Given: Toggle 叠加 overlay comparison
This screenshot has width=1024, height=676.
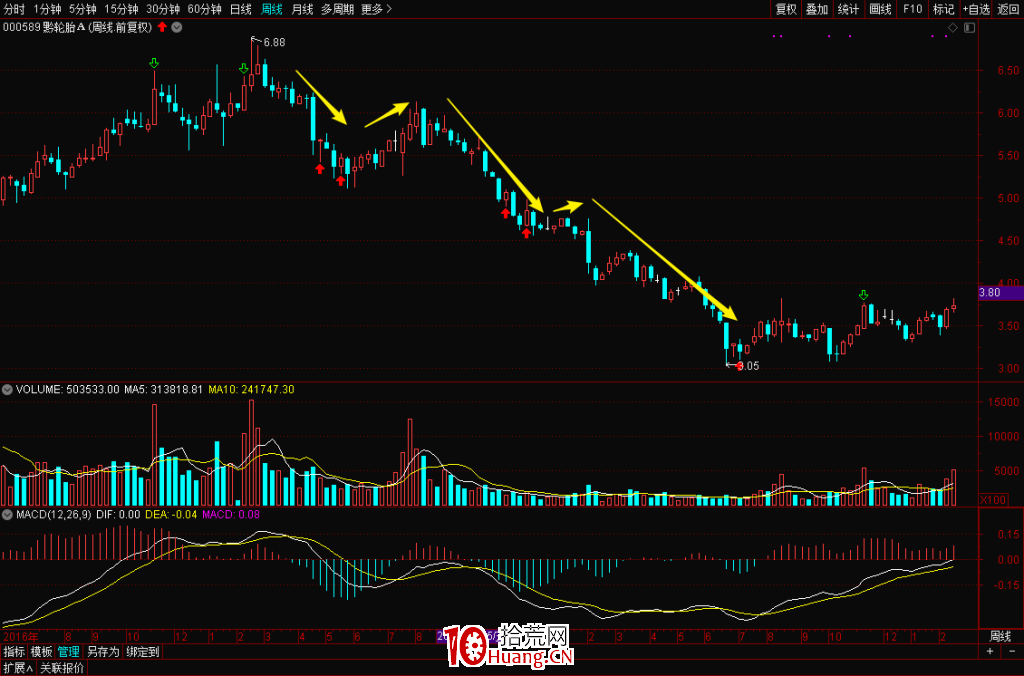Looking at the screenshot, I should (x=817, y=9).
